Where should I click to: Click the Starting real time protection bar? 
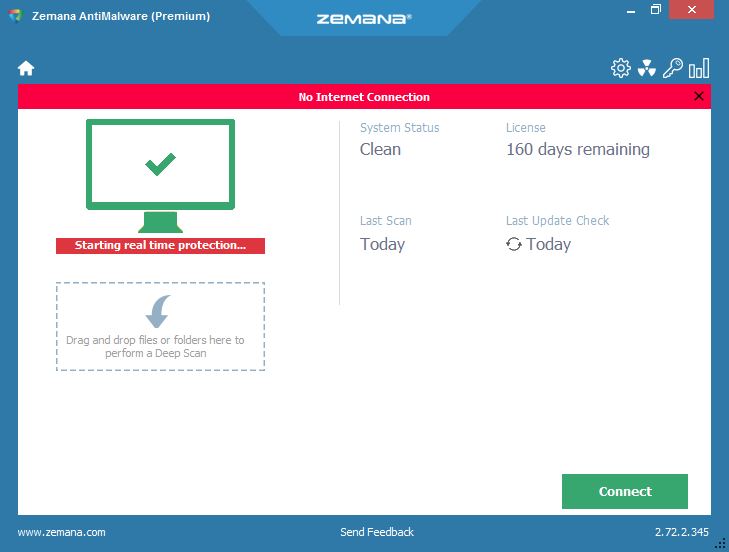[x=160, y=246]
